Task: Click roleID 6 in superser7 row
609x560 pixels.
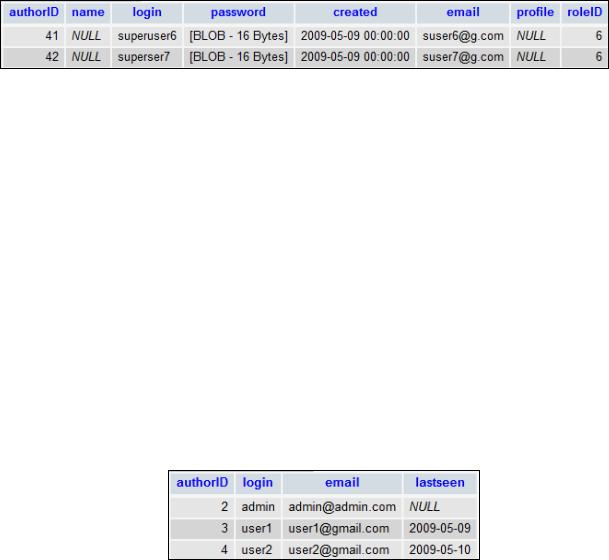Action: point(599,57)
